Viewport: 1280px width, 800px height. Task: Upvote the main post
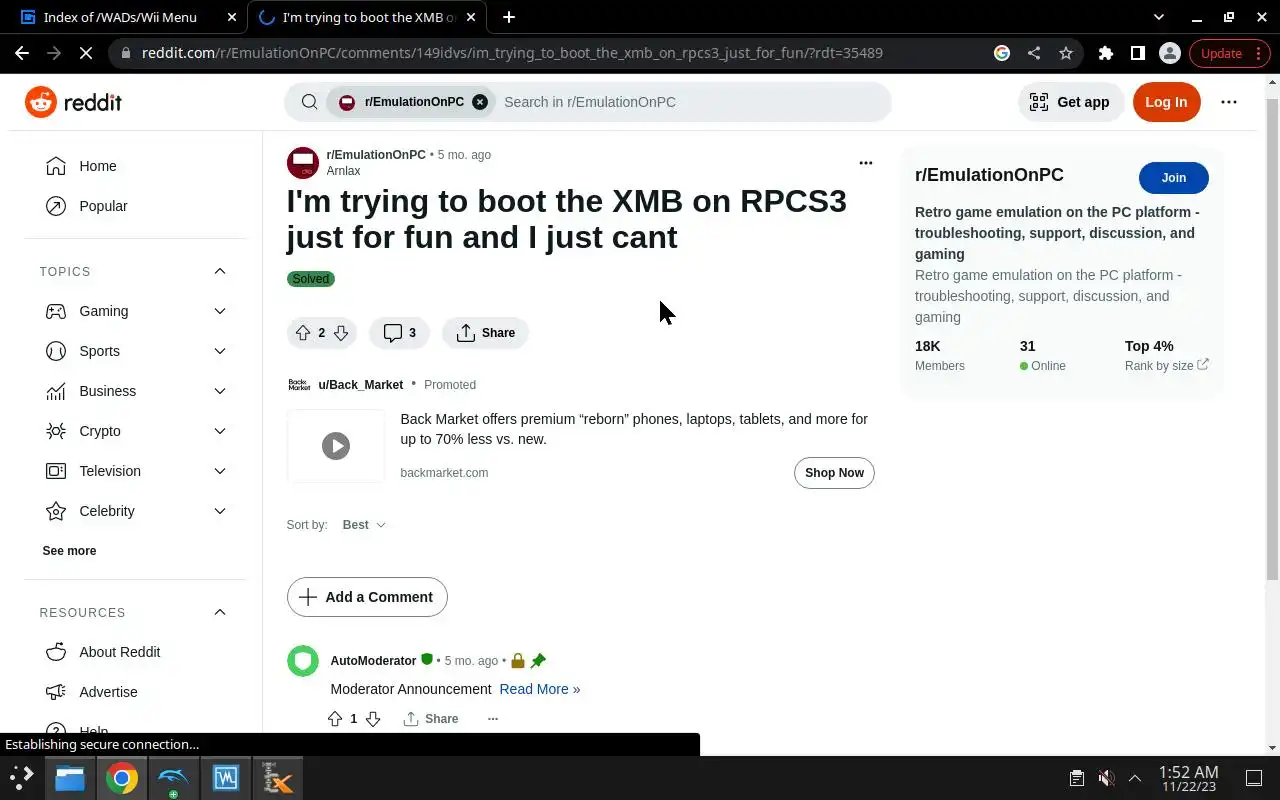click(303, 333)
